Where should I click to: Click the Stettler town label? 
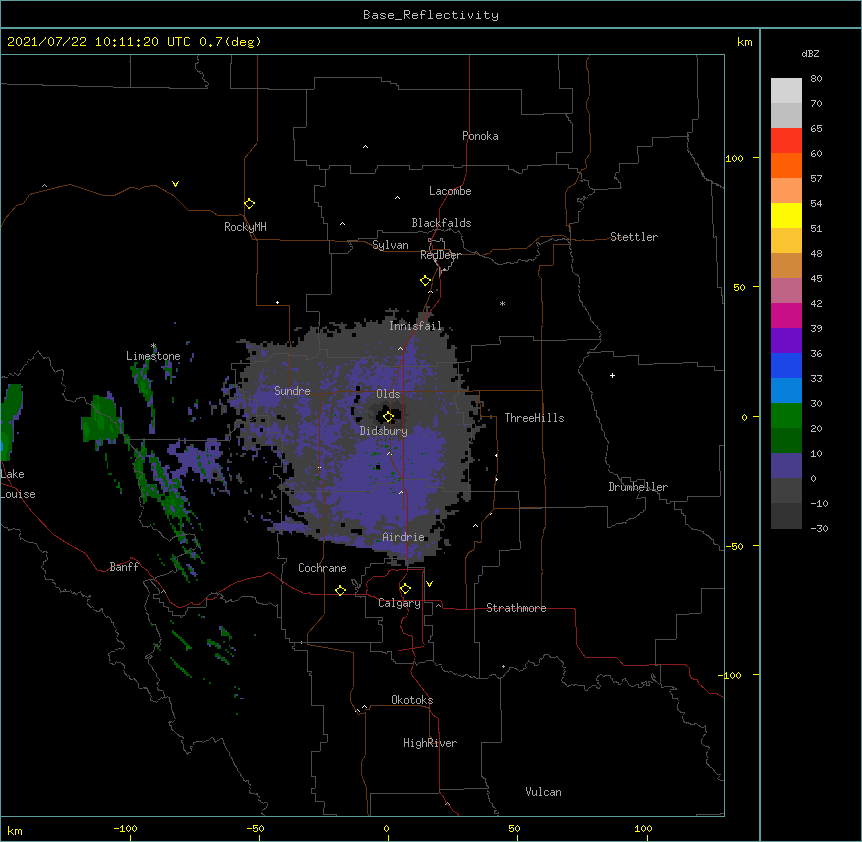point(634,237)
